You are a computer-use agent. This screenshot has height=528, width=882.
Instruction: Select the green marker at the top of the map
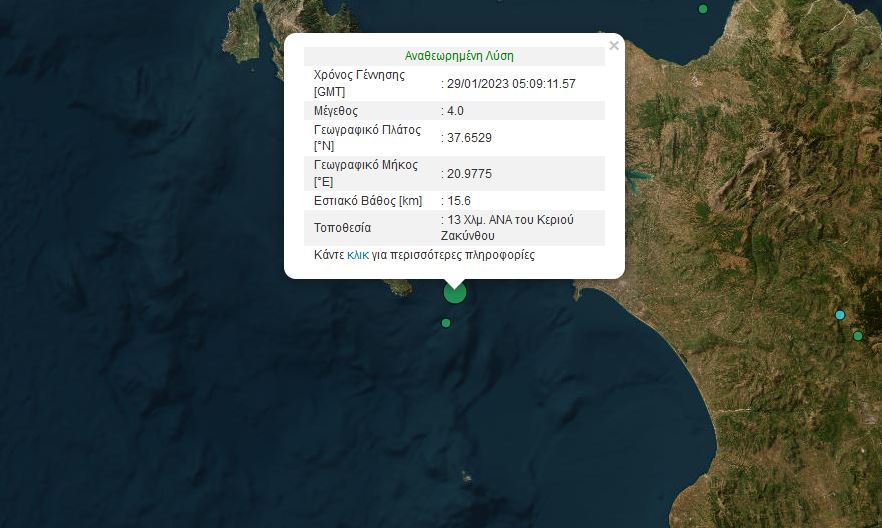click(703, 9)
